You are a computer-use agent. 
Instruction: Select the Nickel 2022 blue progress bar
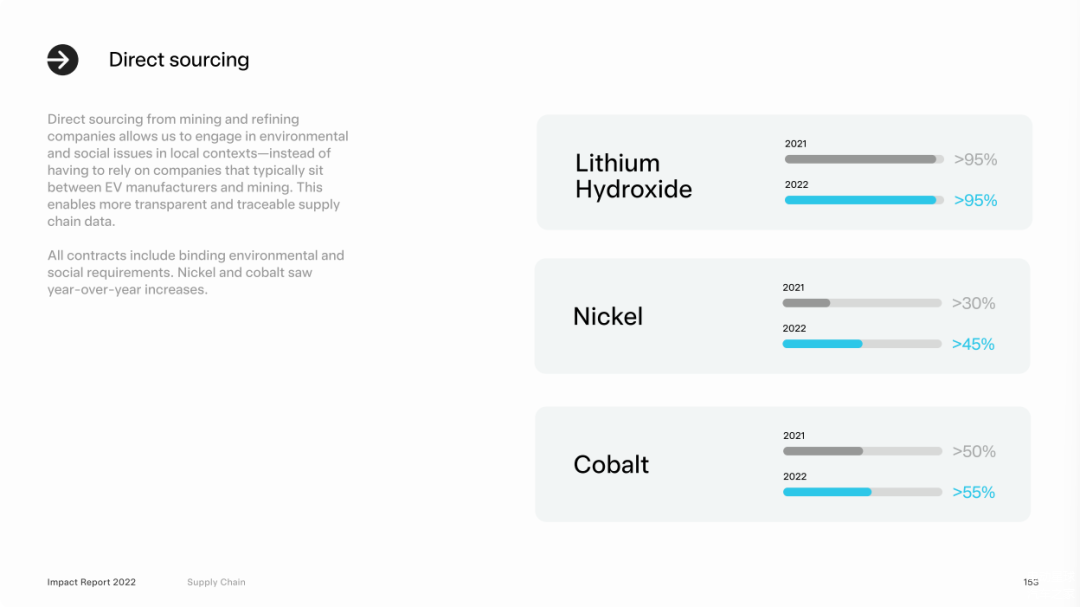pyautogui.click(x=861, y=344)
